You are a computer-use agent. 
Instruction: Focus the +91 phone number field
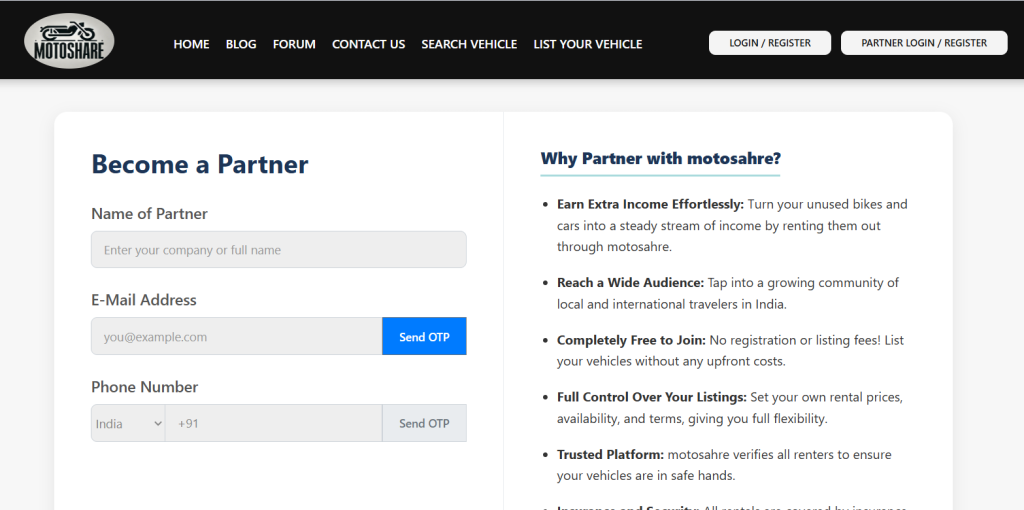pyautogui.click(x=274, y=423)
